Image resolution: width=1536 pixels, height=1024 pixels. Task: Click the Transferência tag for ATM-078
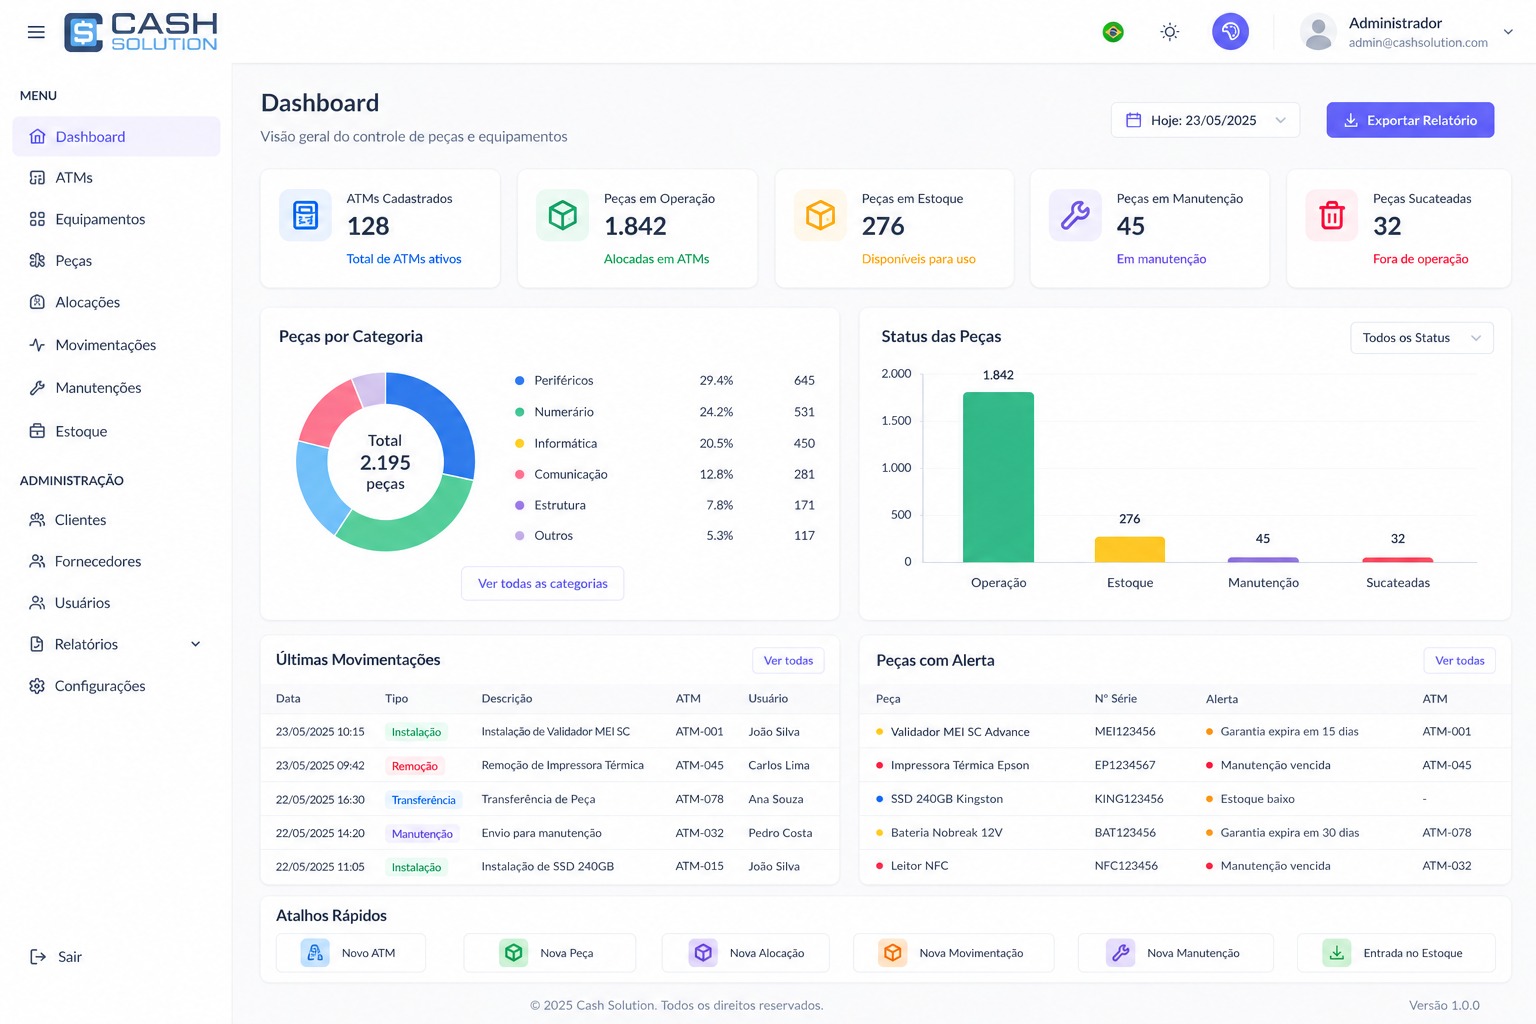pos(424,800)
